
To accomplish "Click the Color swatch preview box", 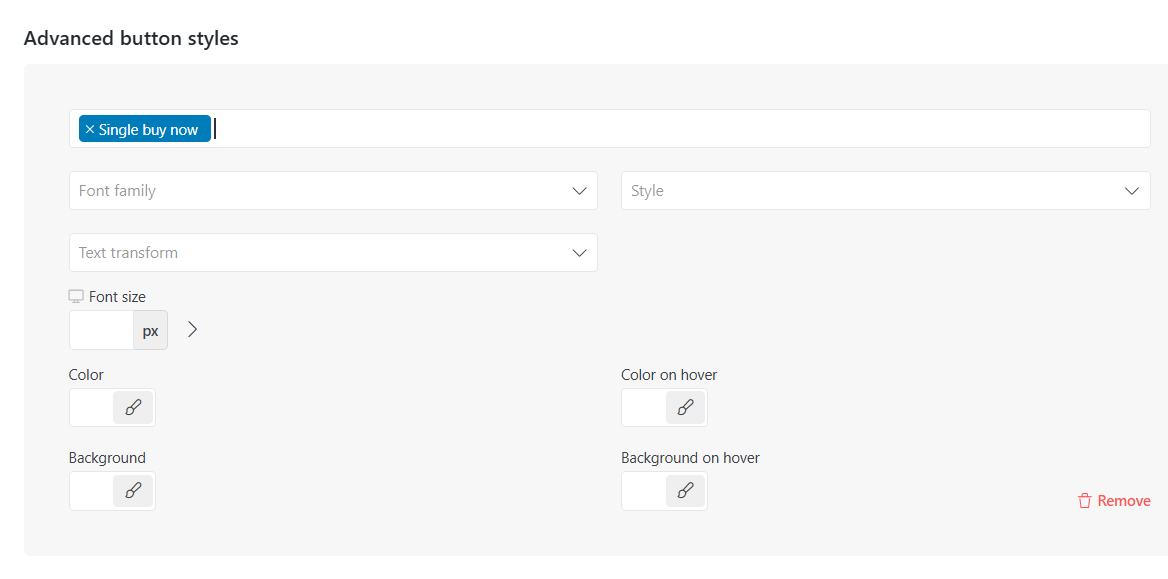I will click(x=92, y=408).
